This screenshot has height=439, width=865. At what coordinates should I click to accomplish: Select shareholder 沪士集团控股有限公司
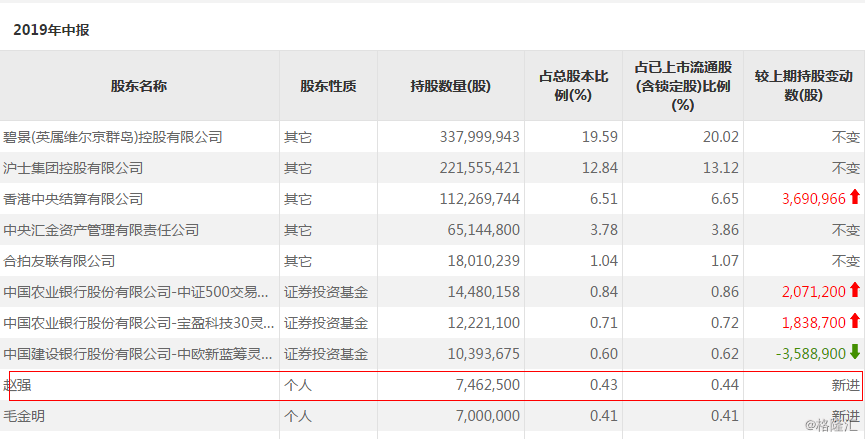coord(73,168)
